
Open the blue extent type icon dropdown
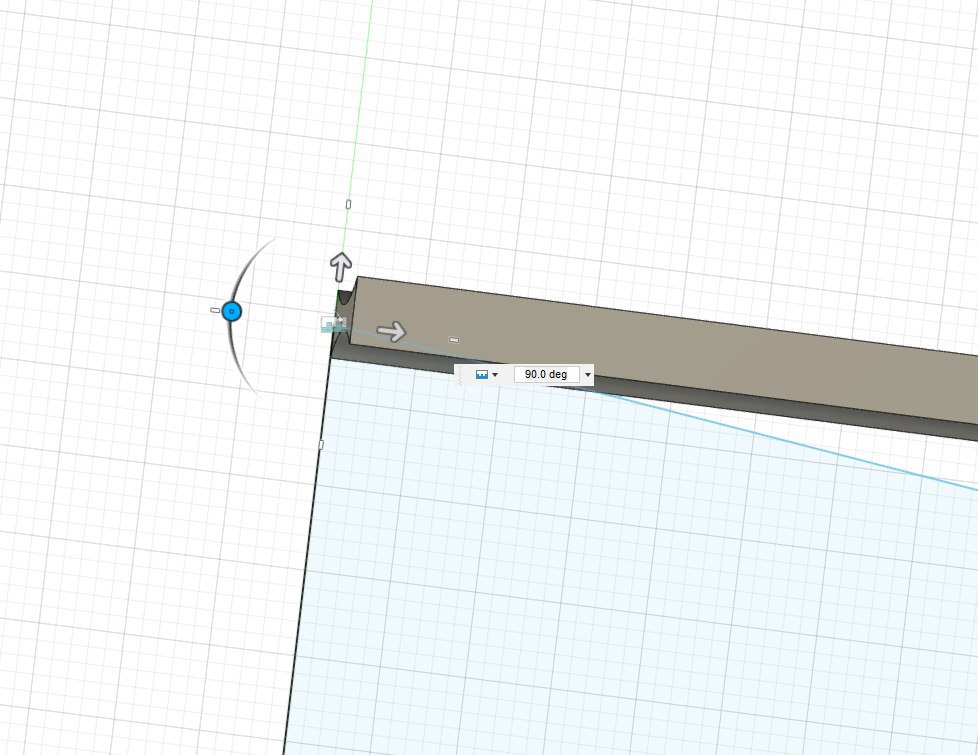coord(487,374)
